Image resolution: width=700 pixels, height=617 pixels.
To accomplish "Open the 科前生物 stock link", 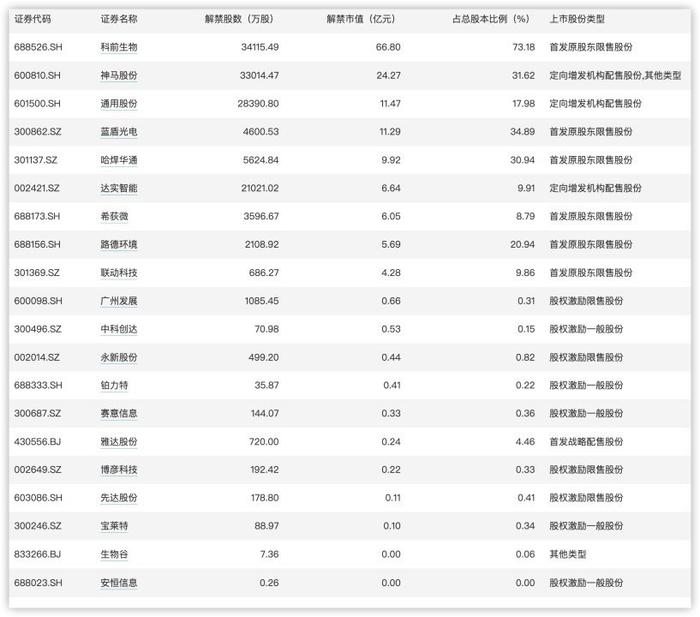I will click(x=119, y=47).
